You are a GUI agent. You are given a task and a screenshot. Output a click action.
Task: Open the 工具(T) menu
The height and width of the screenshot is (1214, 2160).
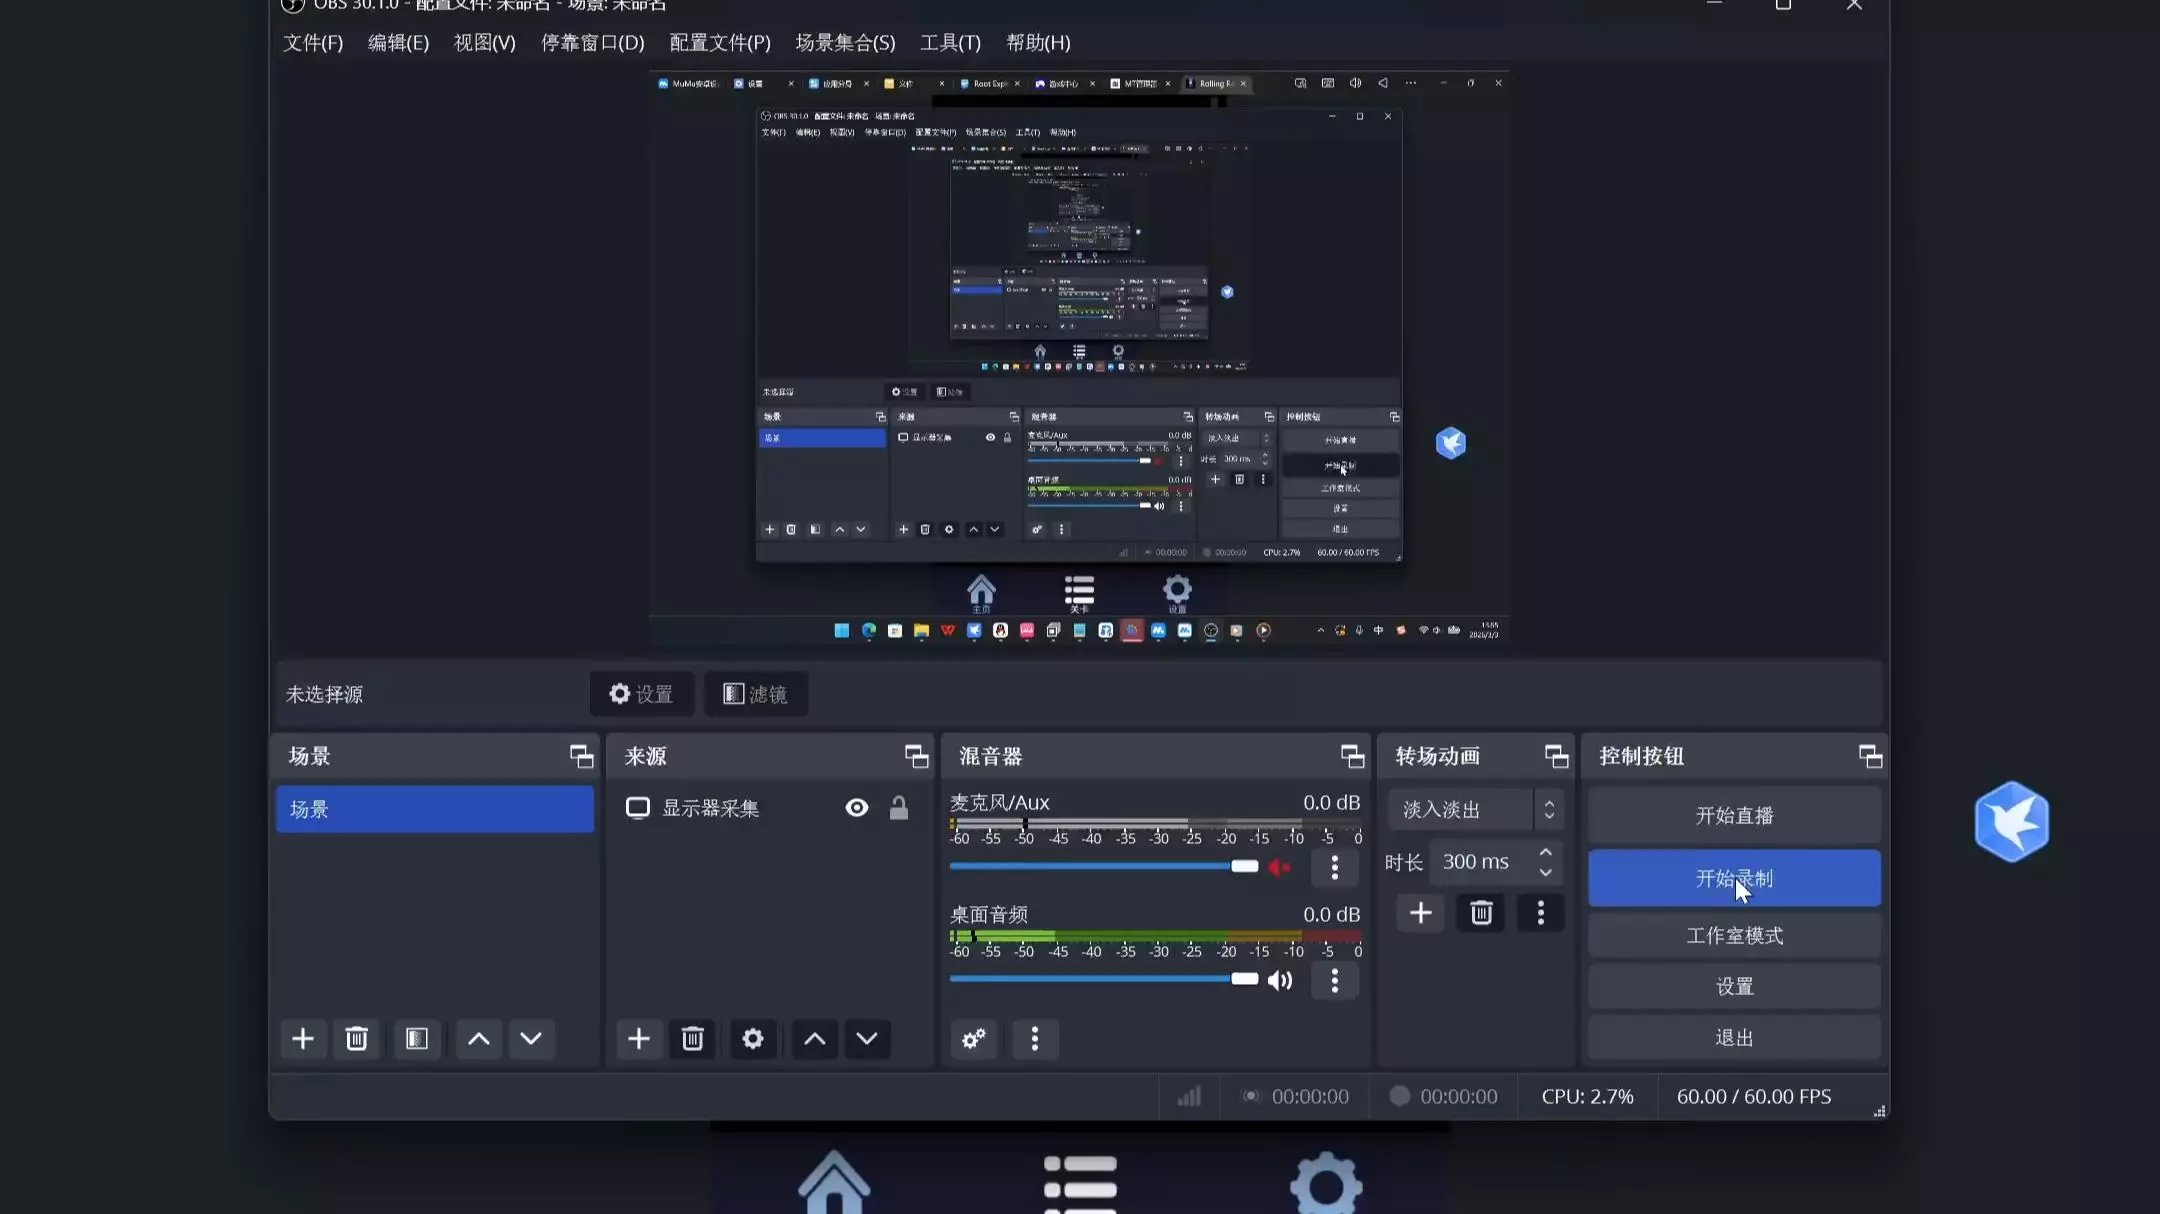950,43
